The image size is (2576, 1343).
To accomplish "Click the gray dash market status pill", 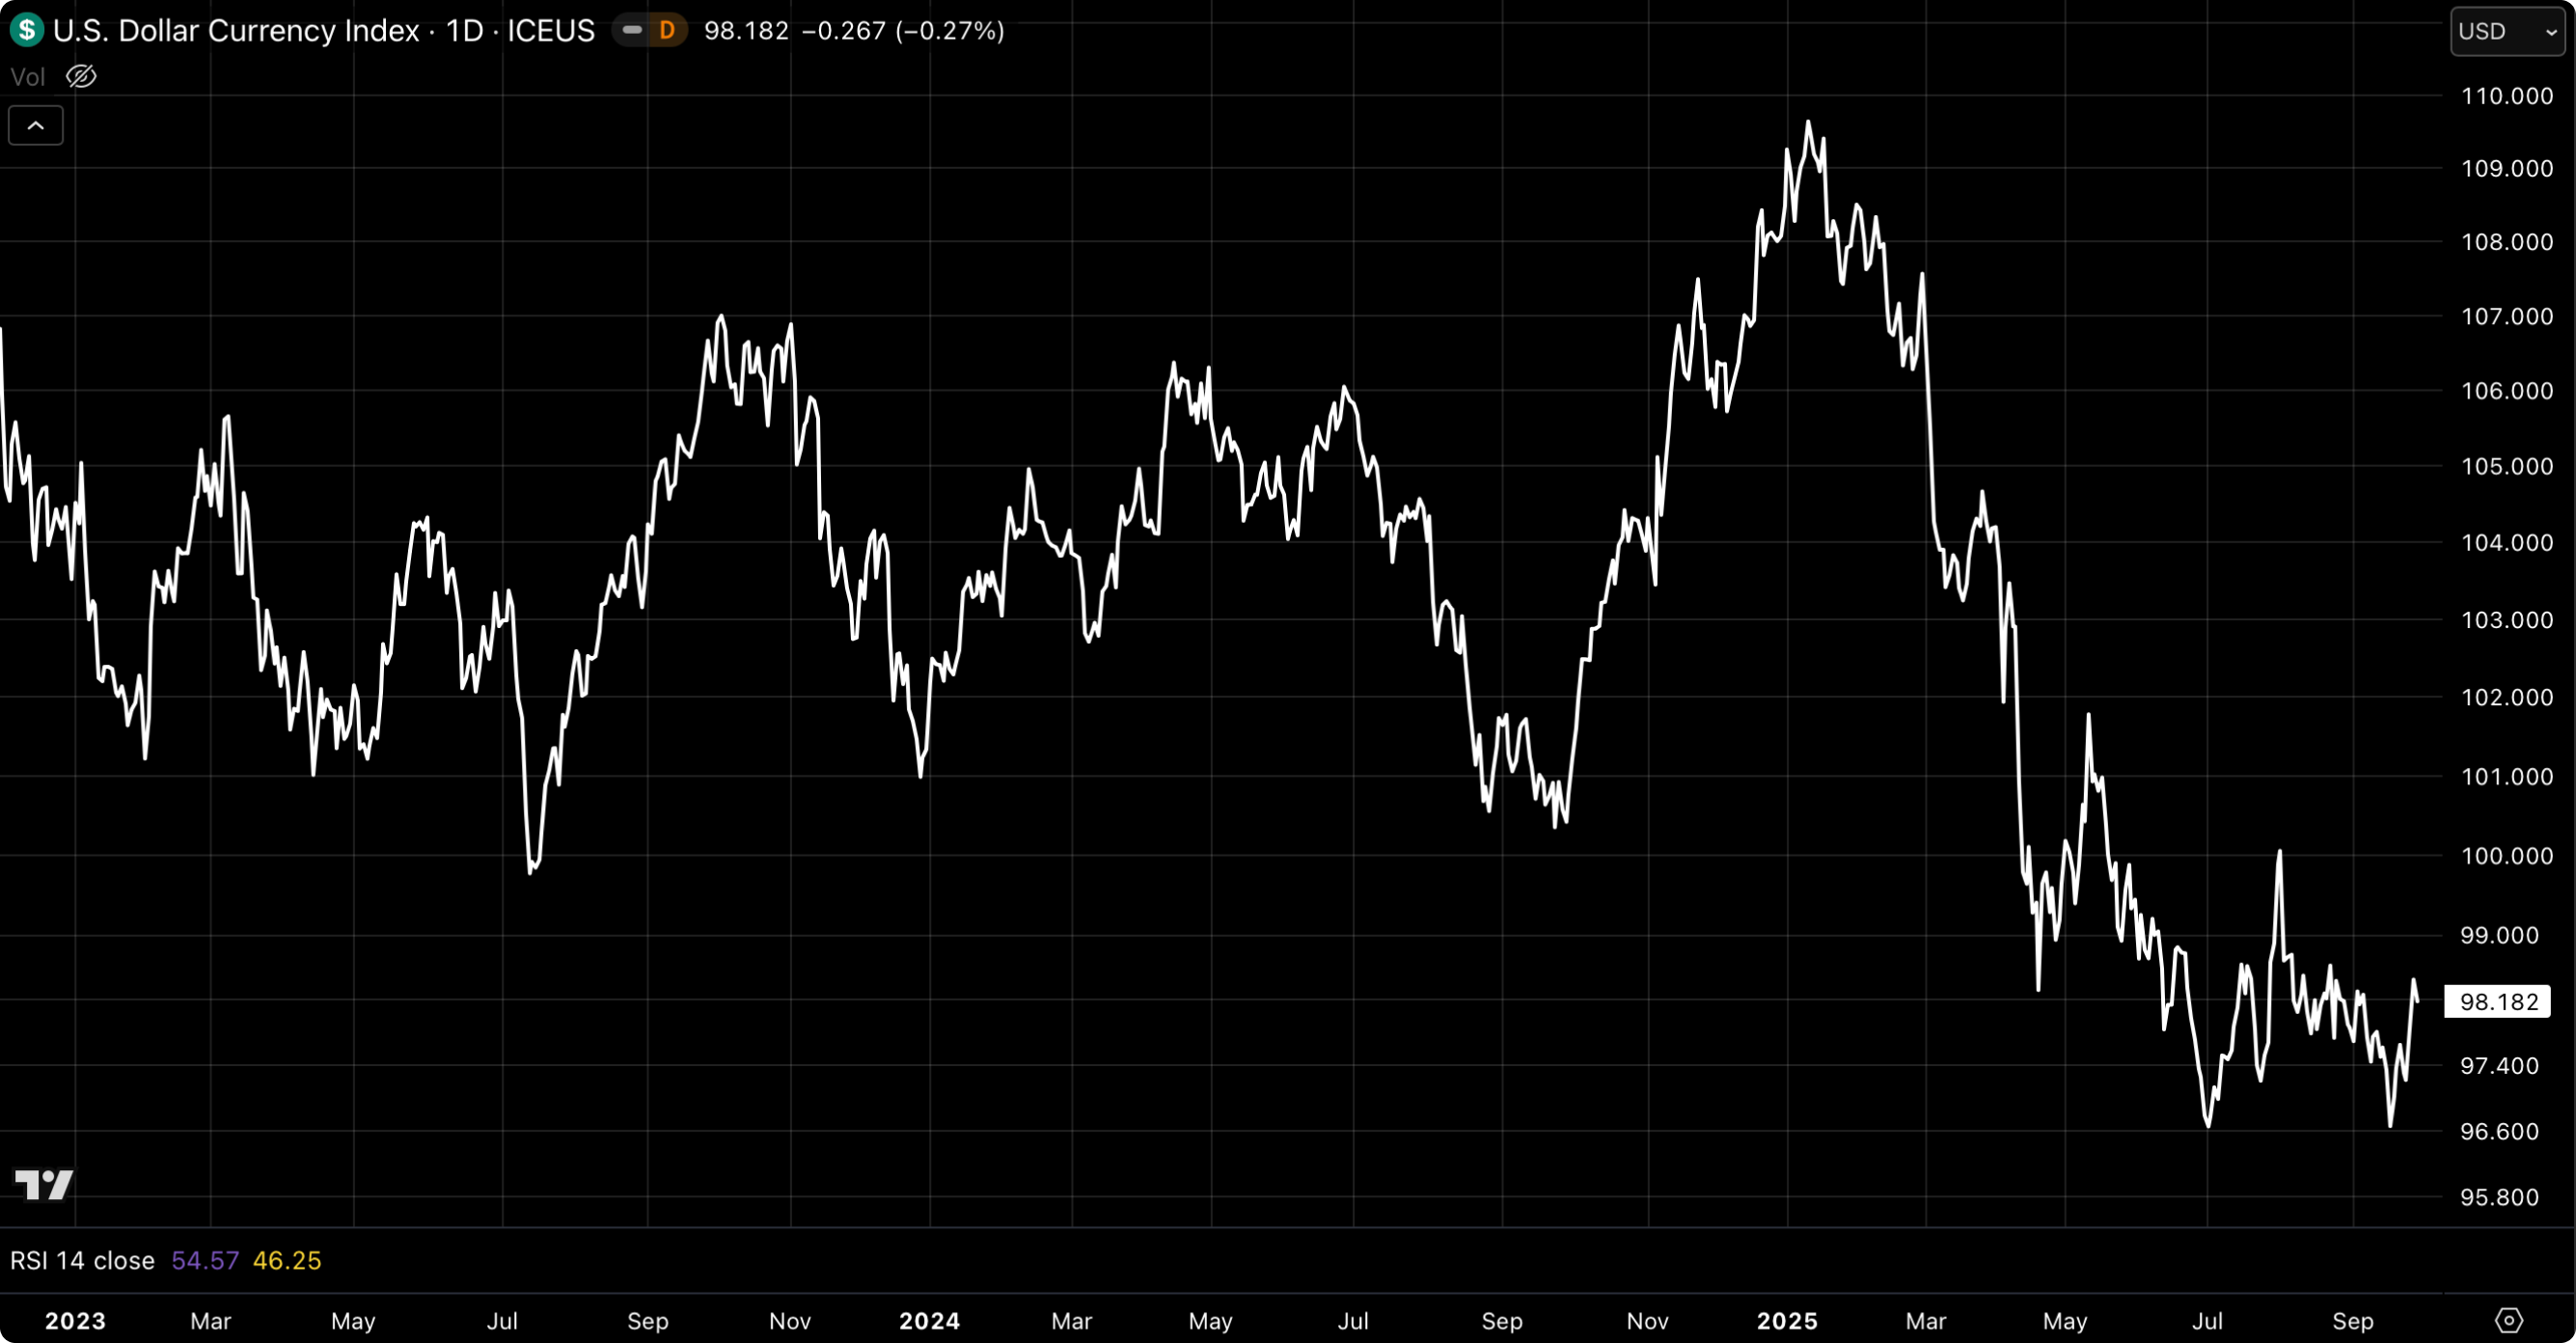I will [x=632, y=30].
